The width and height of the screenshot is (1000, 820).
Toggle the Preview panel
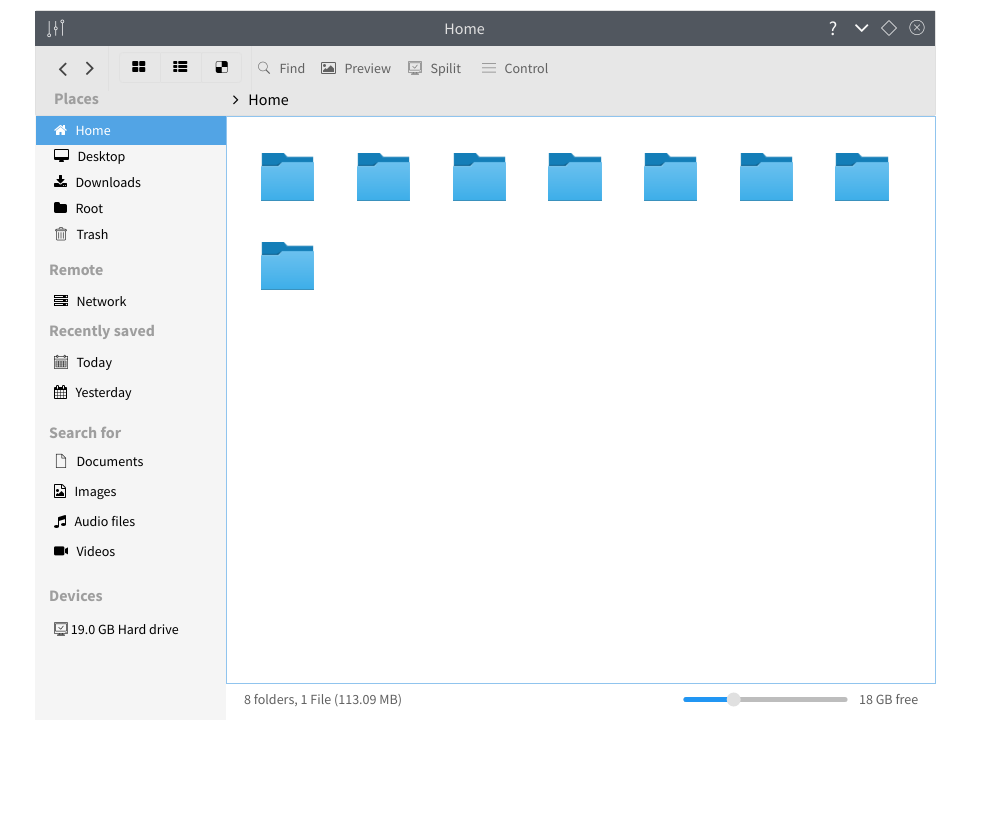[355, 68]
